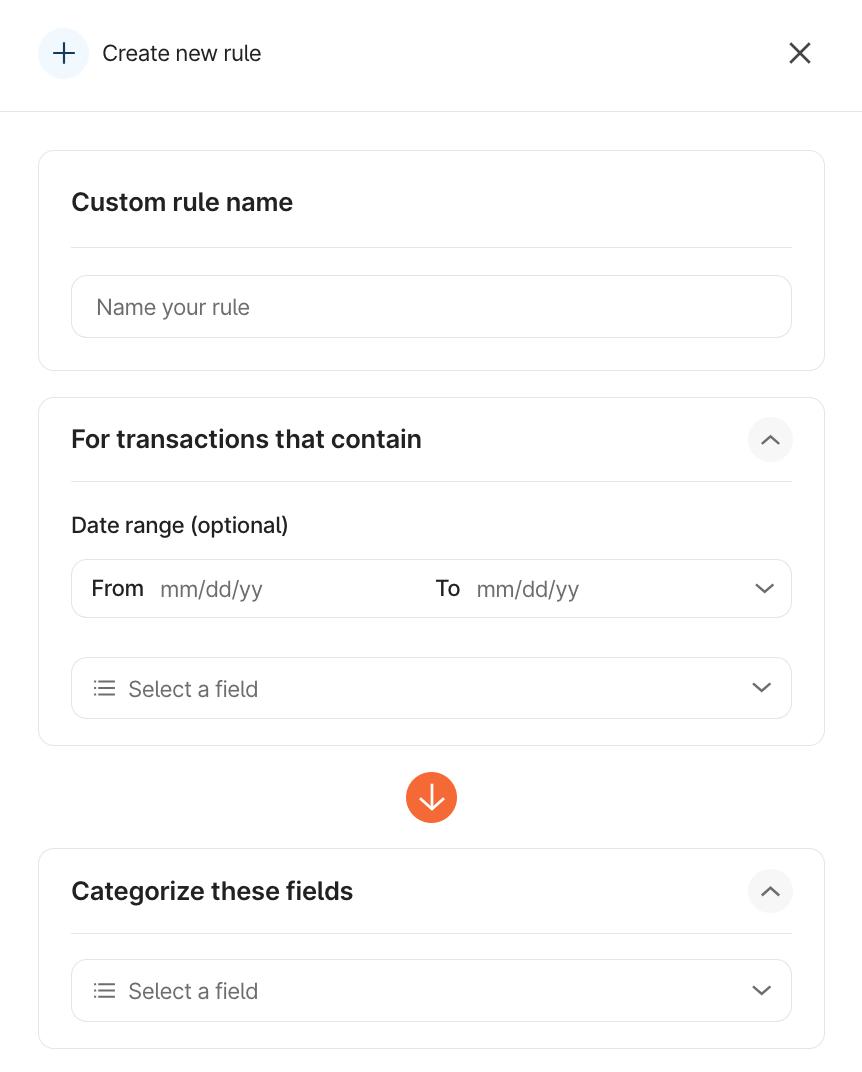Expand the transactions Select a field chevron
This screenshot has width=862, height=1072.
(x=762, y=688)
